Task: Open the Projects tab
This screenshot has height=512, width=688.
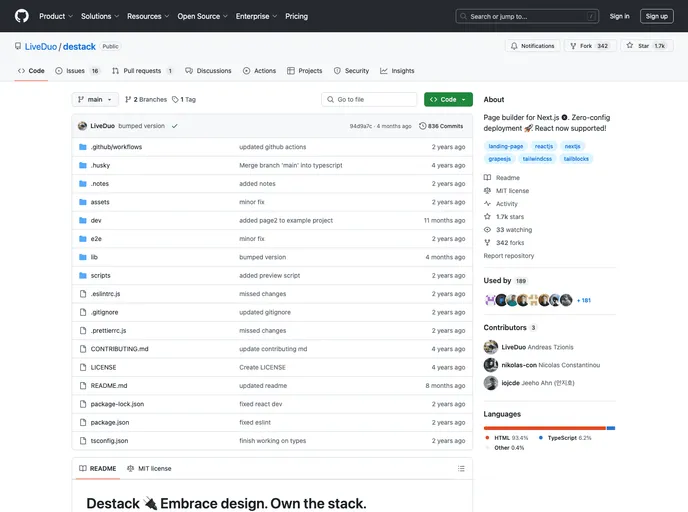Action: (x=305, y=71)
